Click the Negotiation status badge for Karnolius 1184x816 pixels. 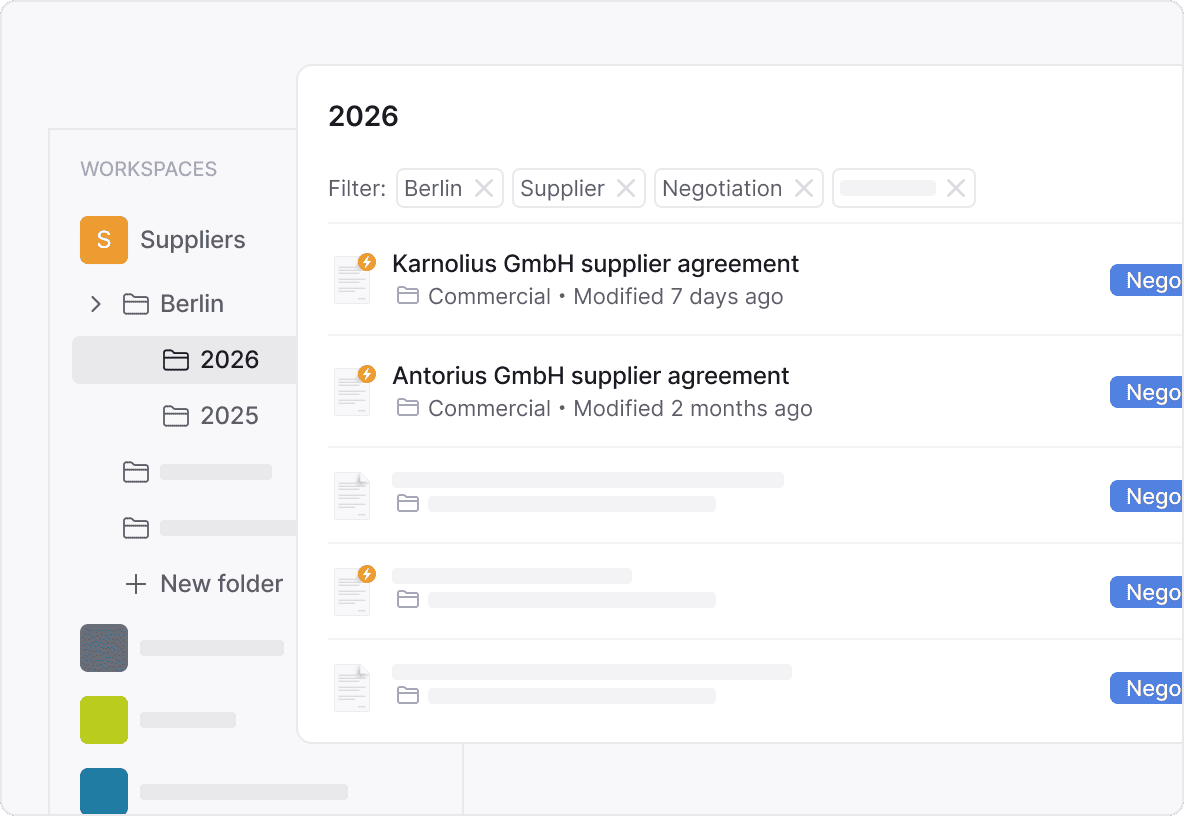click(x=1148, y=281)
